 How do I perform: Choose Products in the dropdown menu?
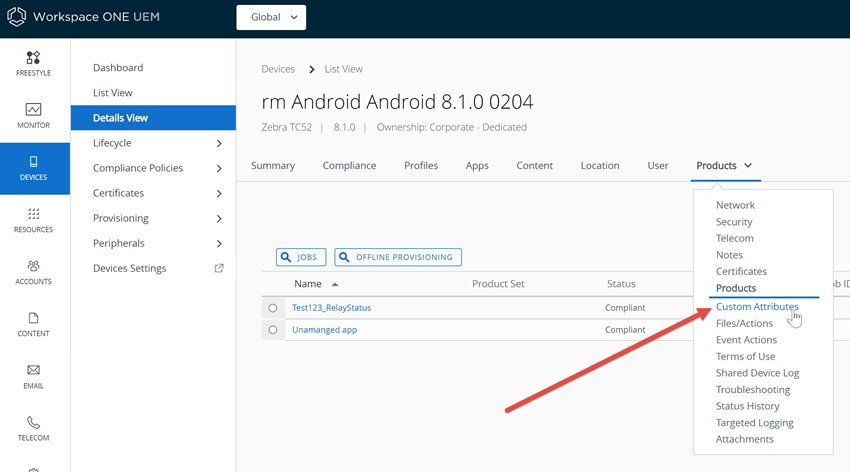736,288
